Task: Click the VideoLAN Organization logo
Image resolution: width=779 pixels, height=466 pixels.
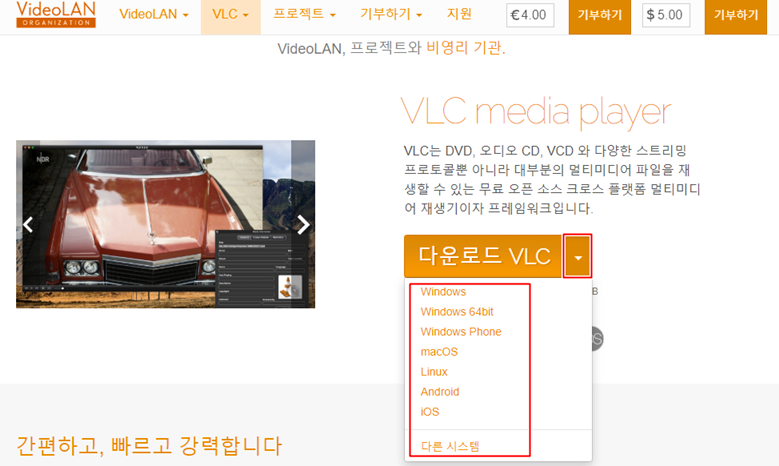Action: pyautogui.click(x=56, y=14)
